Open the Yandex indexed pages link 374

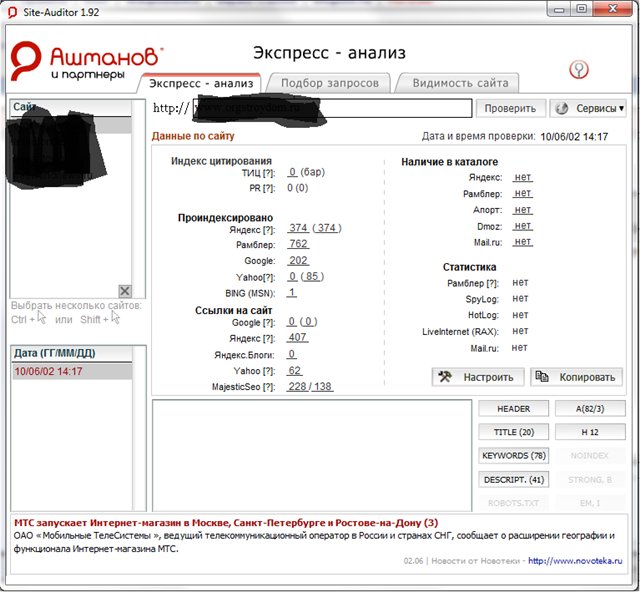[298, 229]
